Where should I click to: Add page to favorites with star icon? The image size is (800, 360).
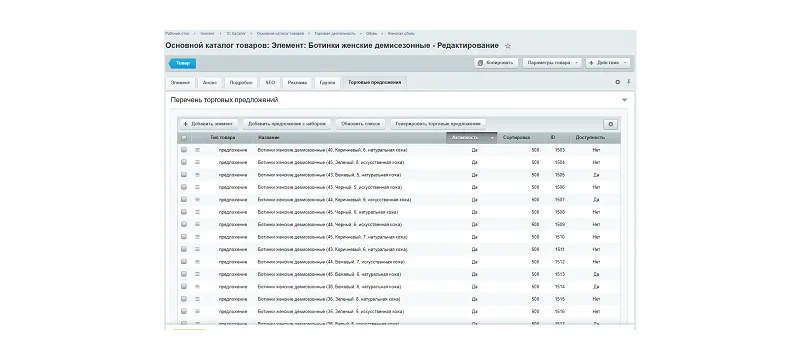tap(508, 46)
